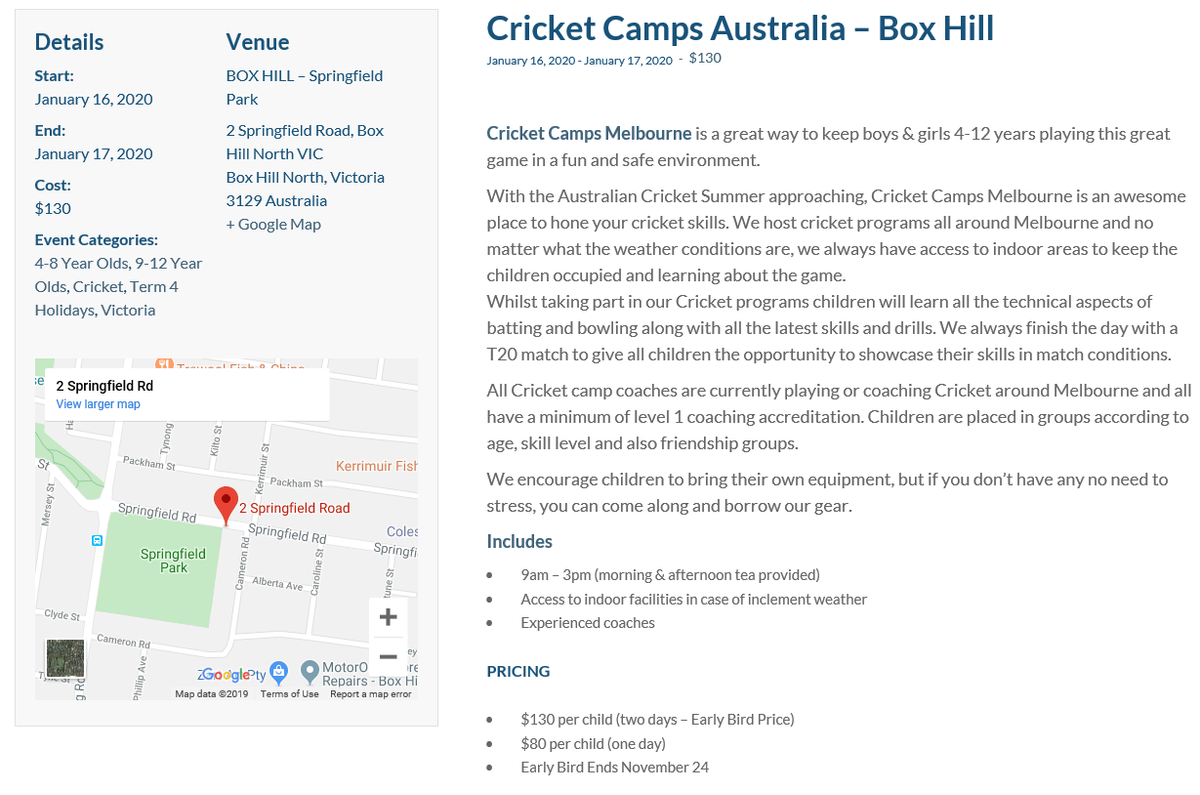The height and width of the screenshot is (795, 1200).
Task: Open the + Google Map link
Action: coord(273,224)
